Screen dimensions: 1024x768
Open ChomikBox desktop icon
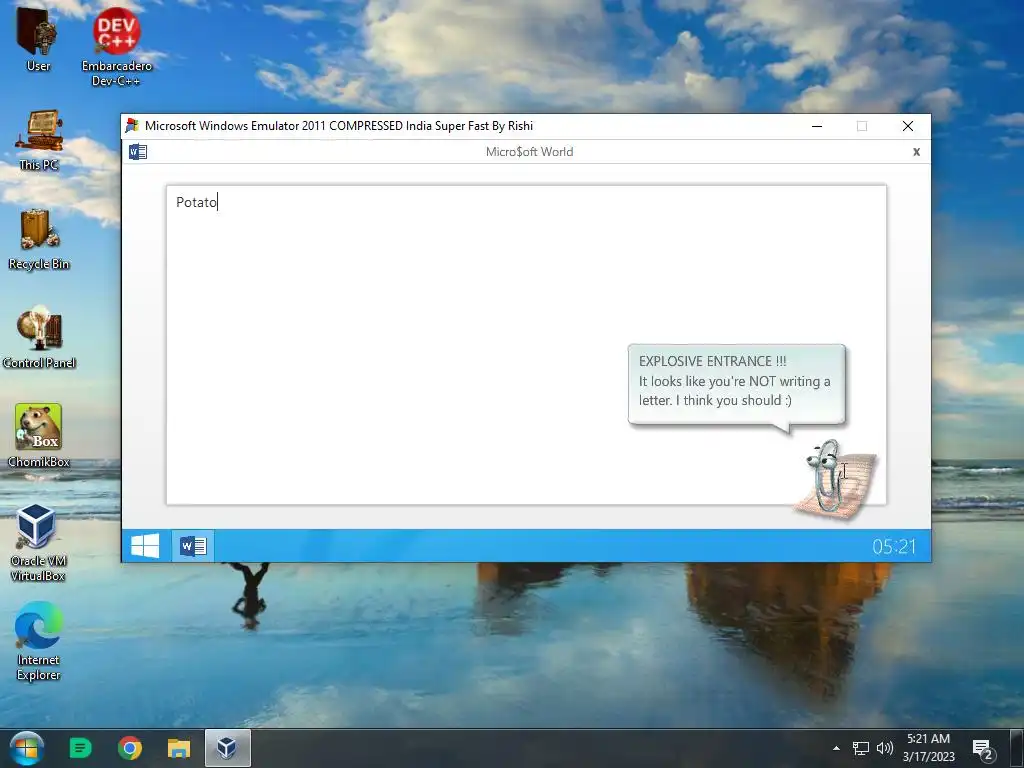point(39,435)
